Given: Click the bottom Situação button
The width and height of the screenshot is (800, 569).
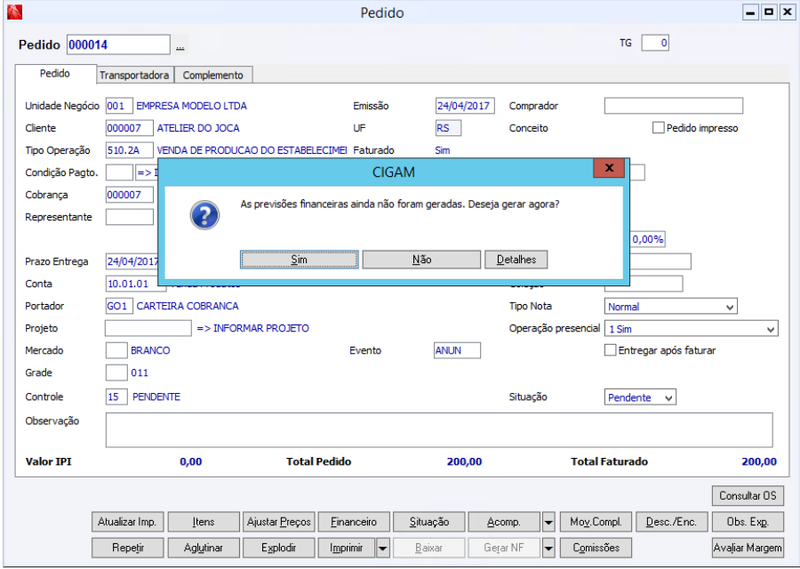Looking at the screenshot, I should [x=429, y=522].
